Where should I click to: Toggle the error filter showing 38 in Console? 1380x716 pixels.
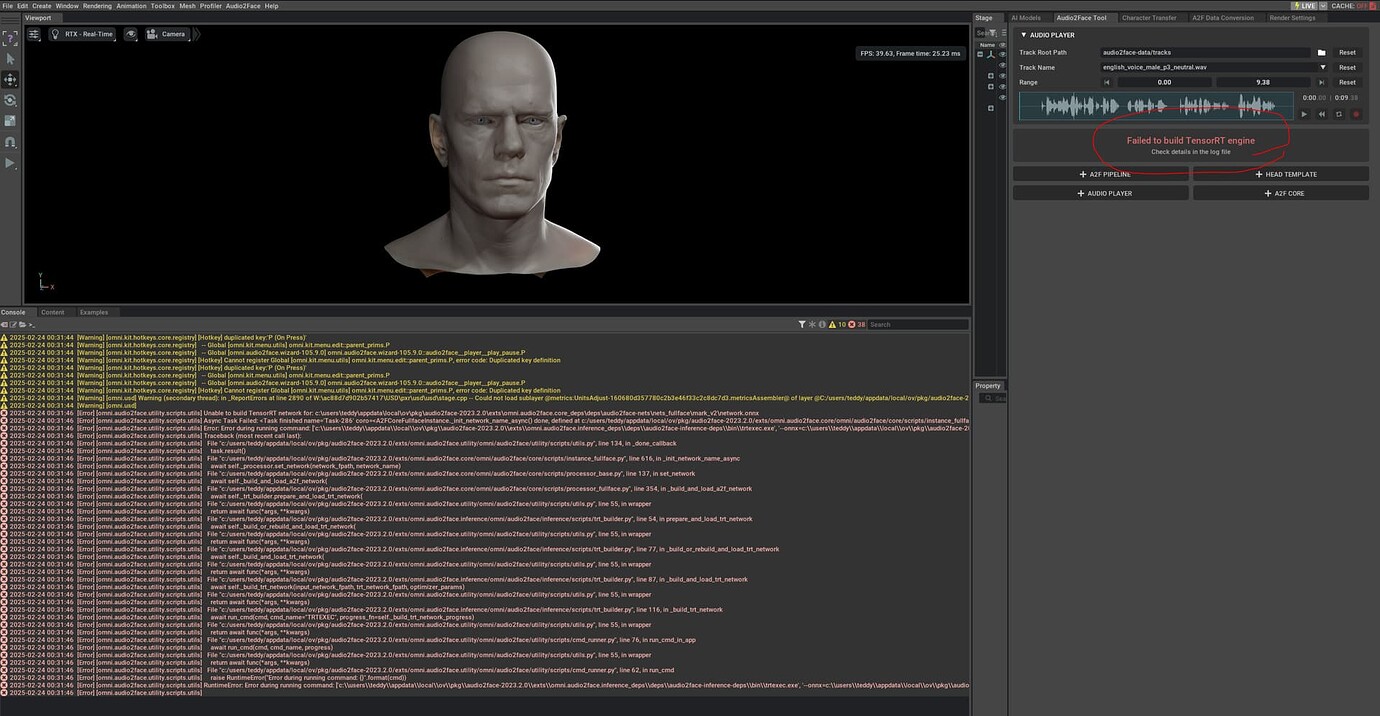click(855, 324)
